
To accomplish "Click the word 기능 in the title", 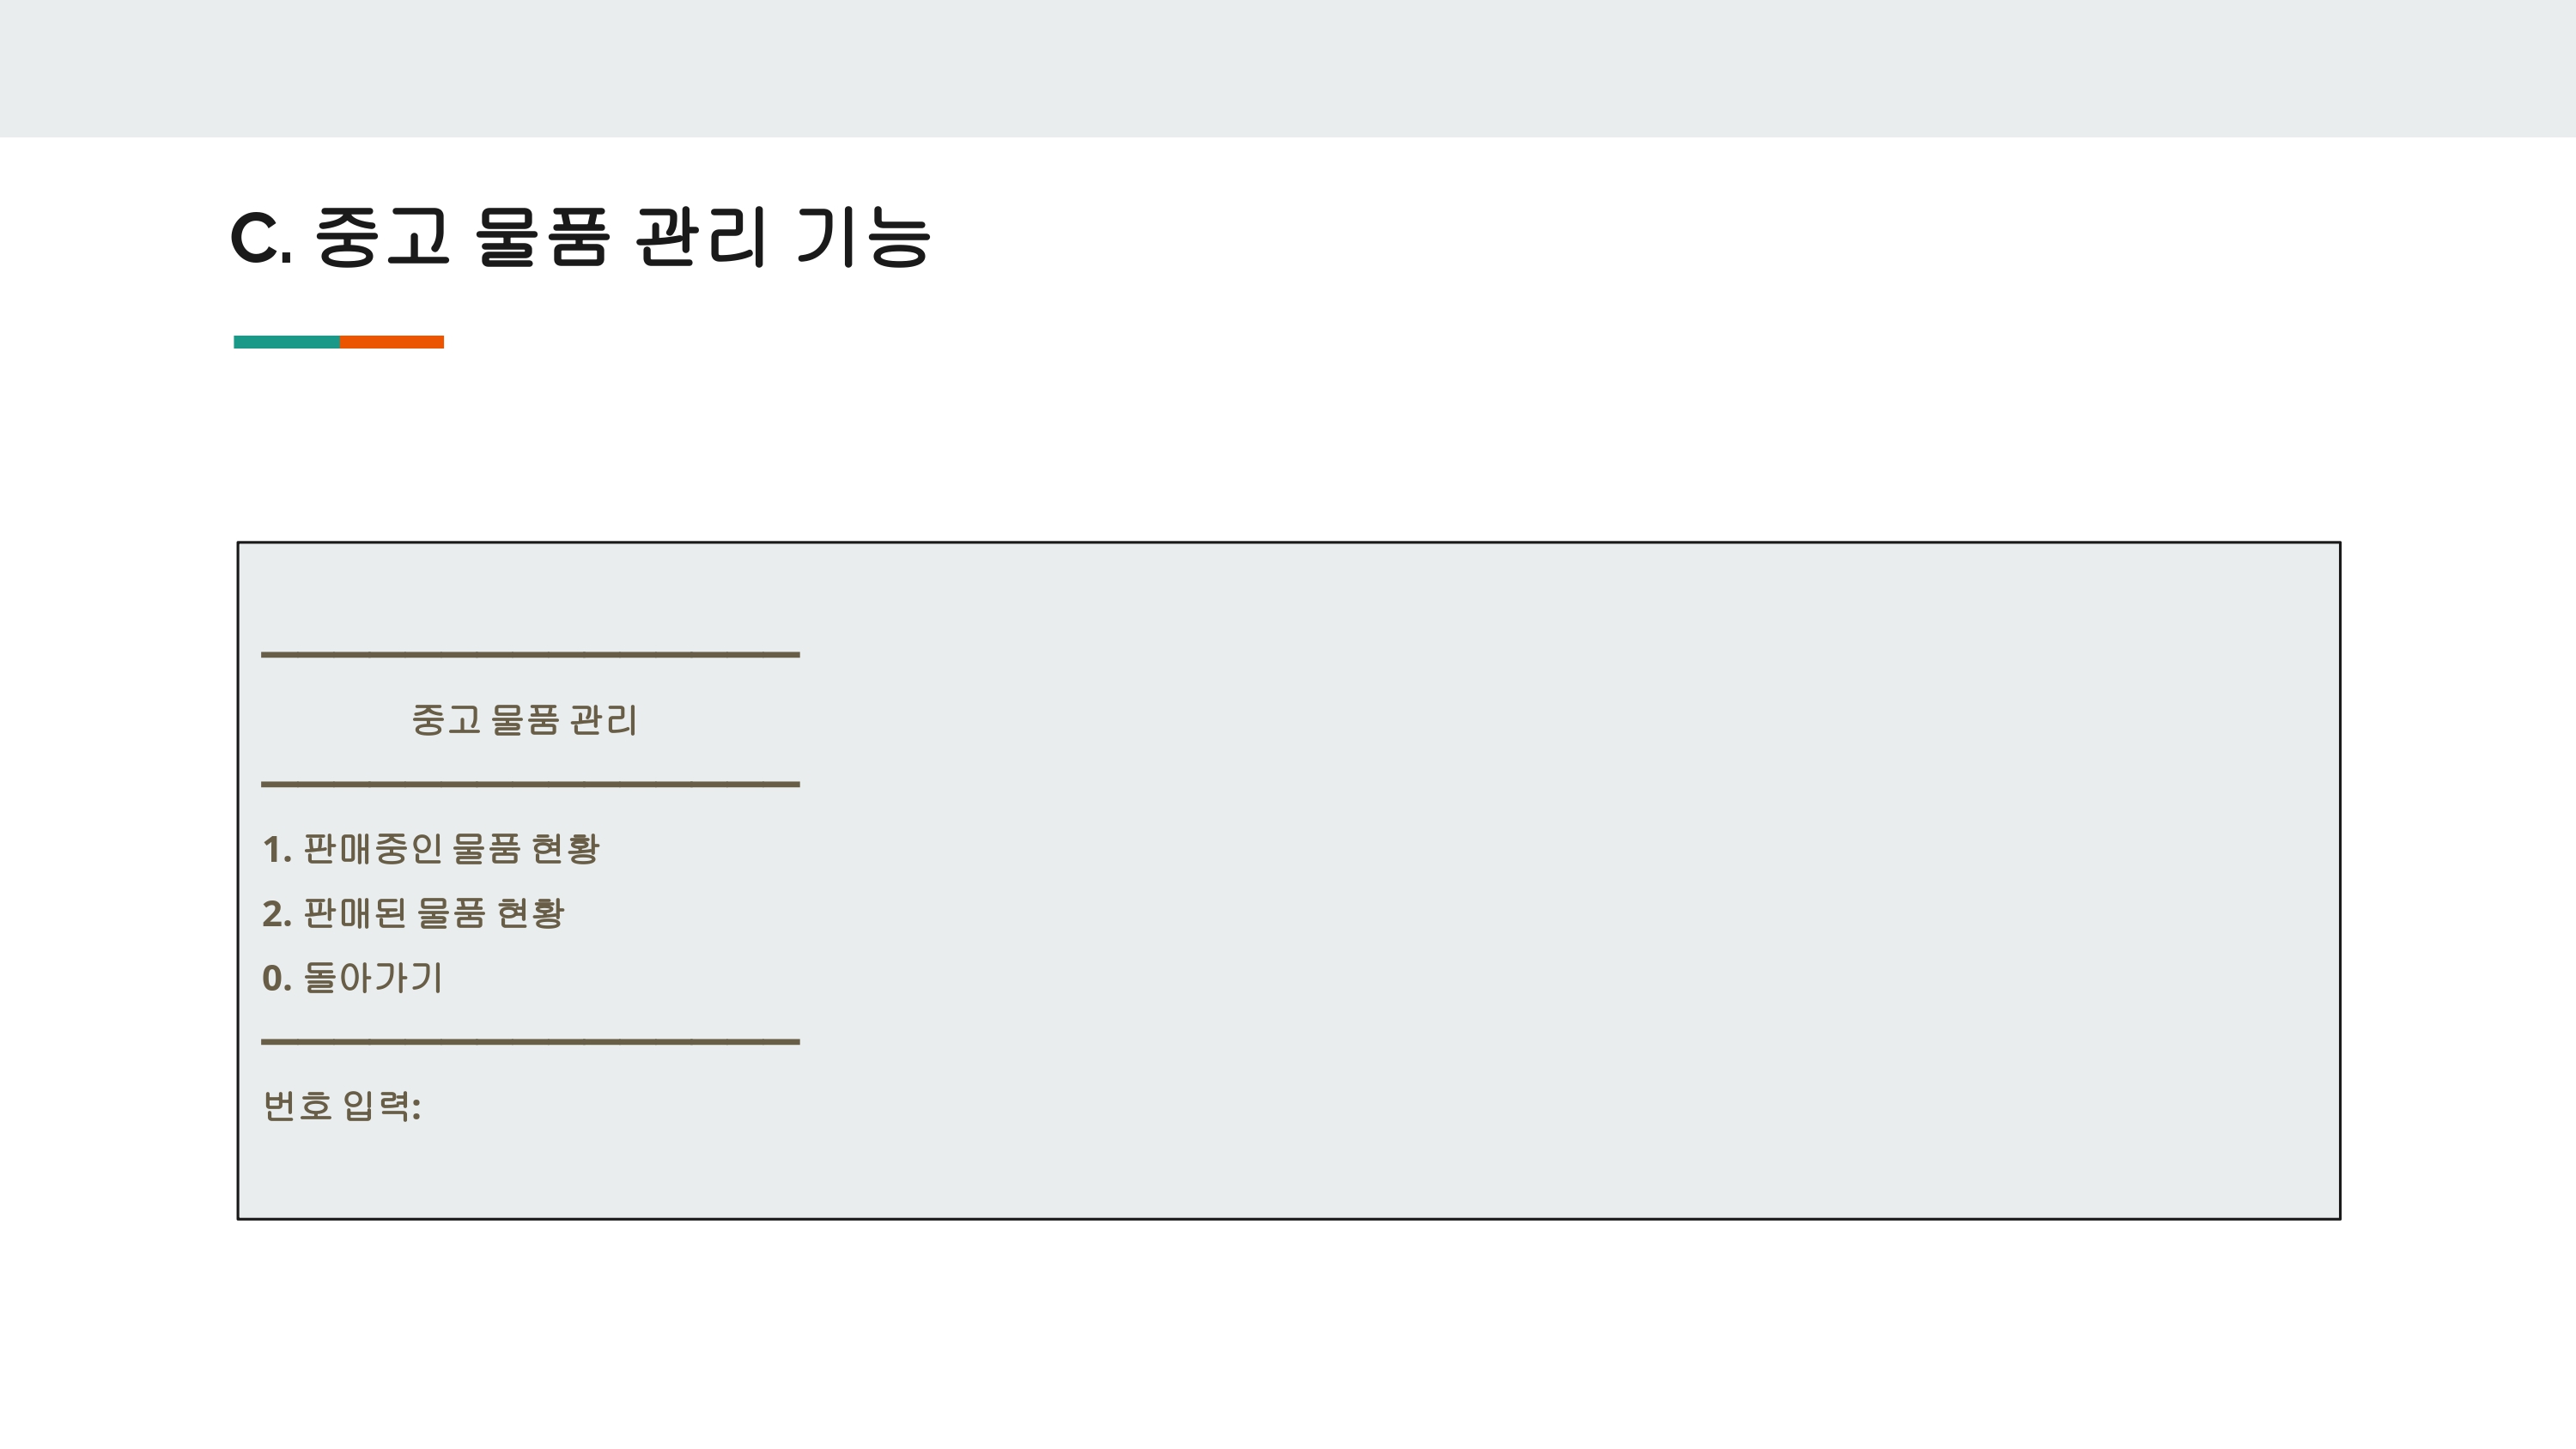I will point(864,237).
